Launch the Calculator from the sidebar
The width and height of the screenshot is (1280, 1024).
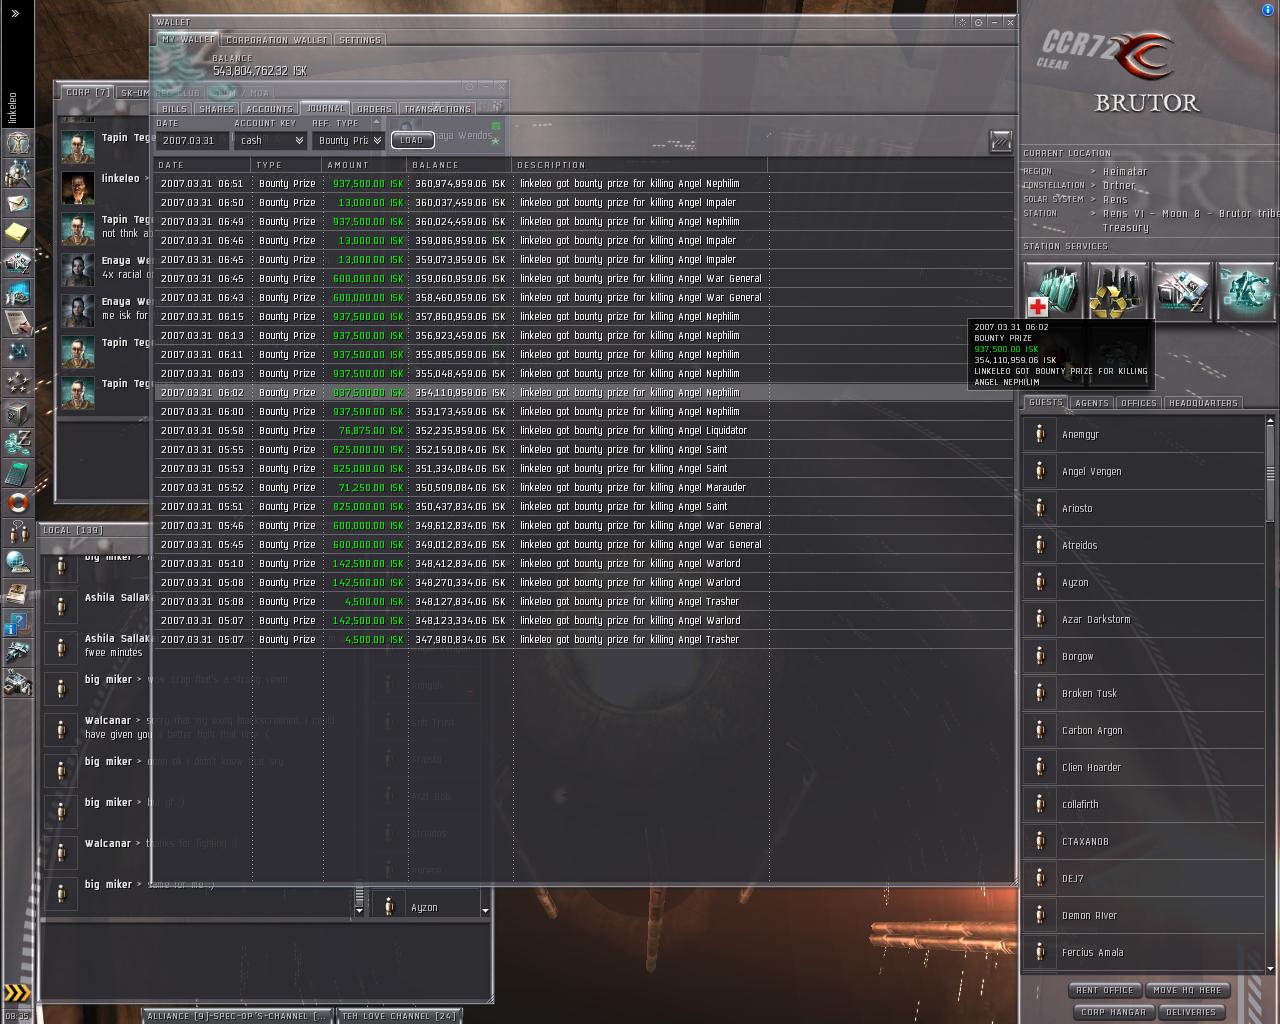(17, 472)
